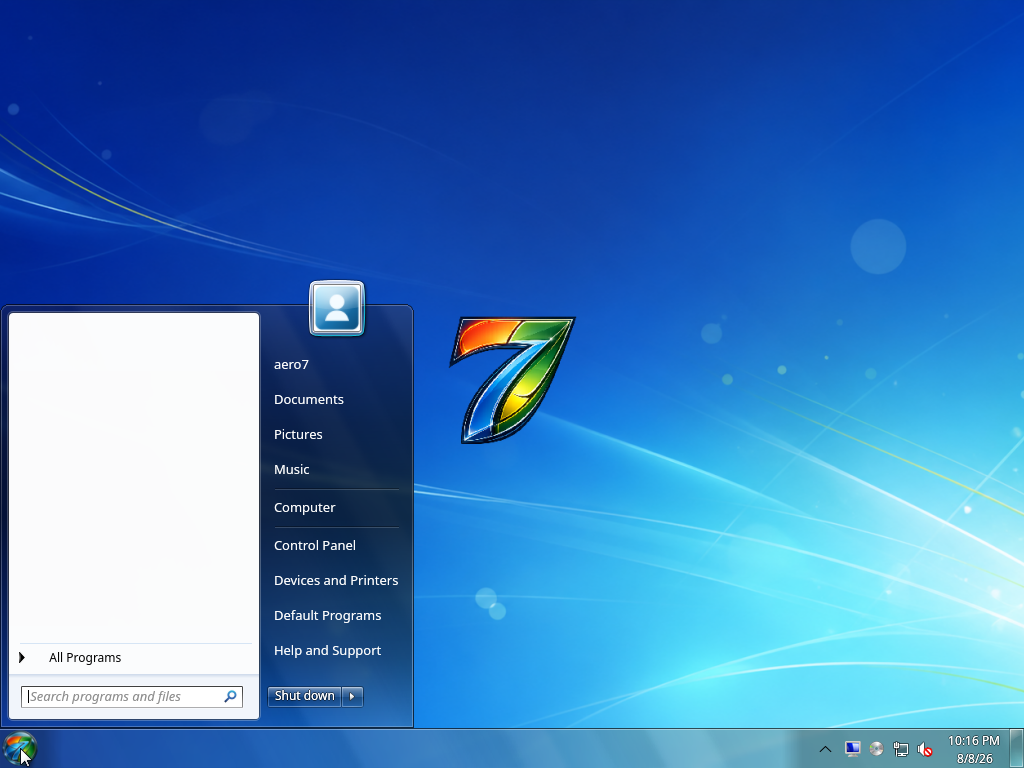Open the Shut down options arrow
This screenshot has height=768, width=1024.
tap(352, 696)
